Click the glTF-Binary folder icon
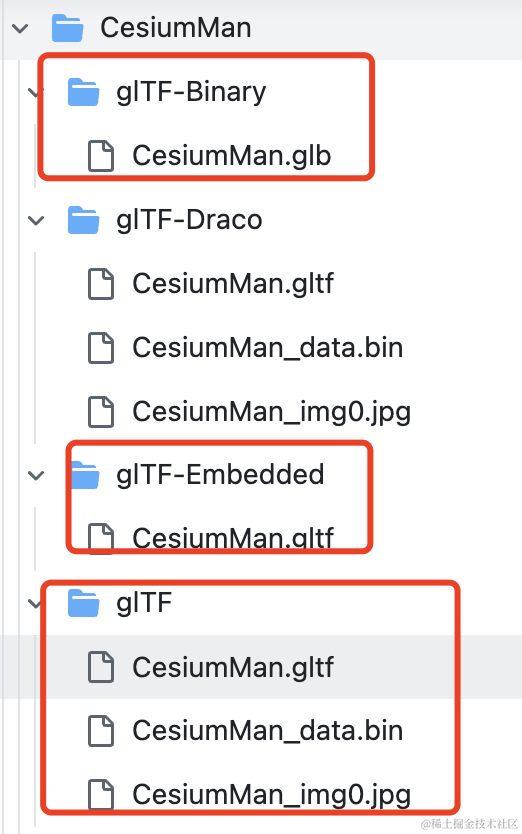The image size is (522, 834). pyautogui.click(x=84, y=91)
